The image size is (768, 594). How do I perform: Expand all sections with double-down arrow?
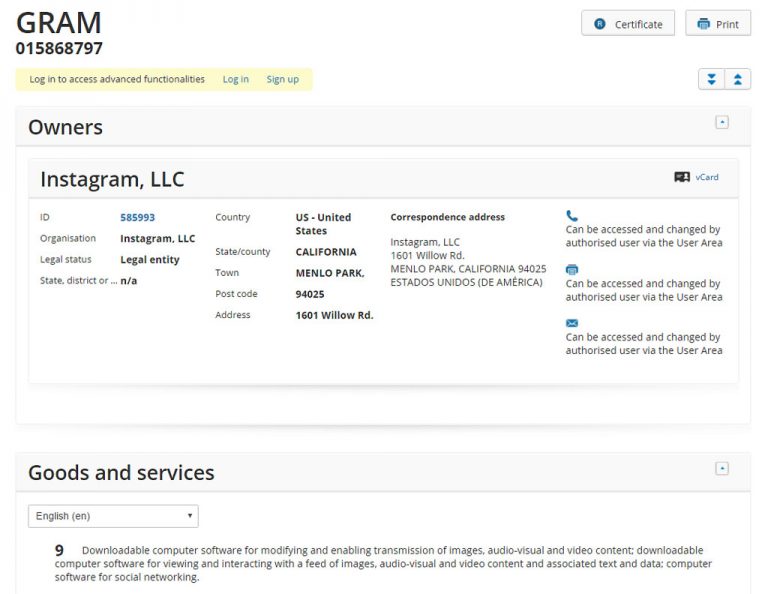[x=711, y=79]
